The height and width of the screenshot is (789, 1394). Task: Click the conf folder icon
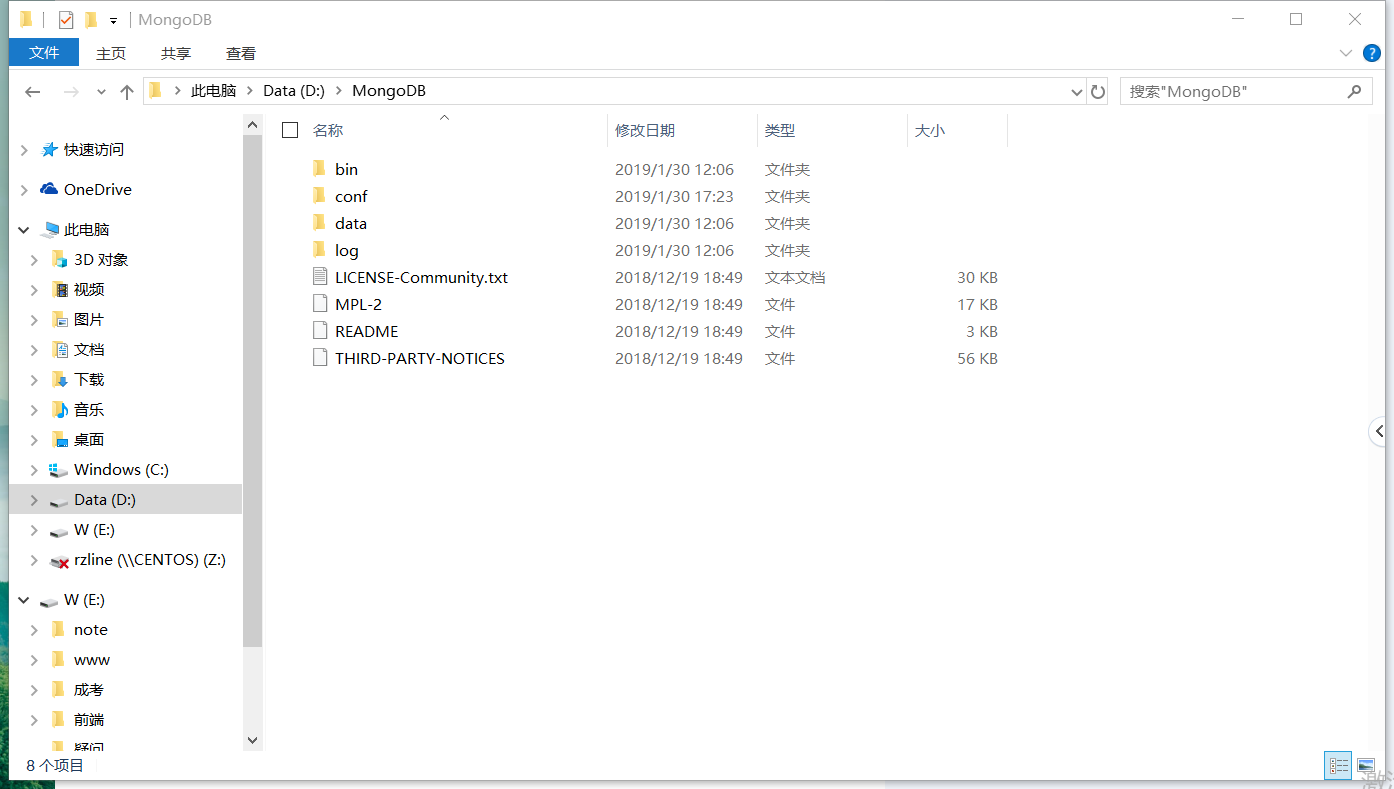click(319, 196)
